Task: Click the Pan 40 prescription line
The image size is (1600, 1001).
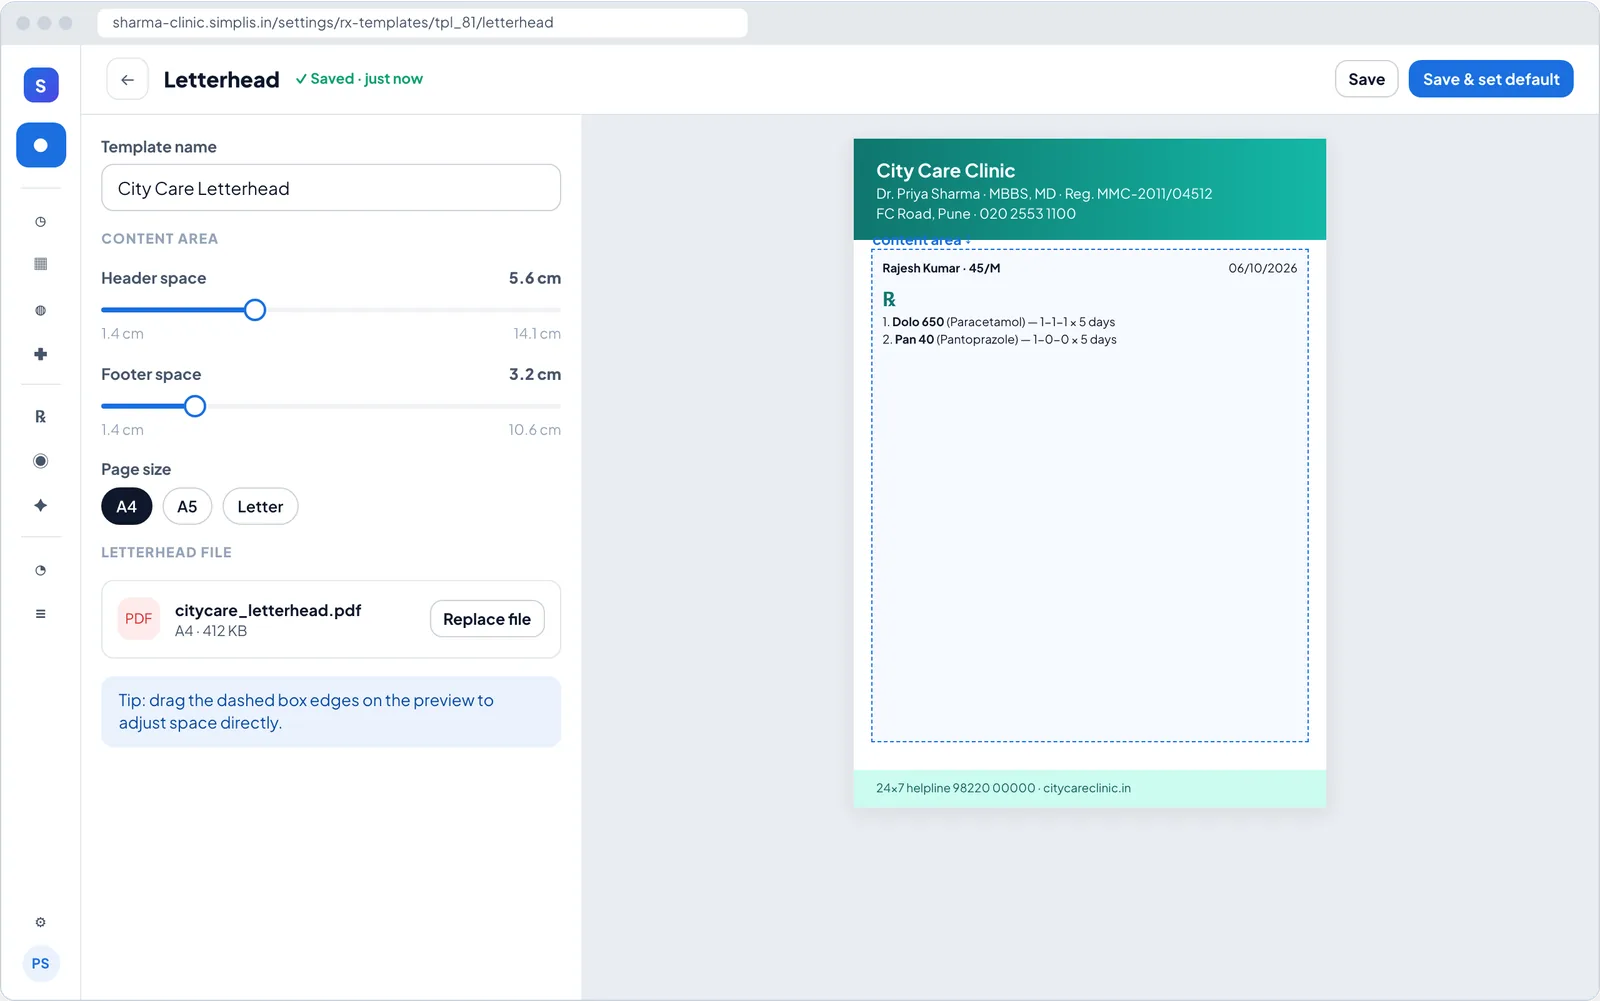Action: [x=1000, y=340]
